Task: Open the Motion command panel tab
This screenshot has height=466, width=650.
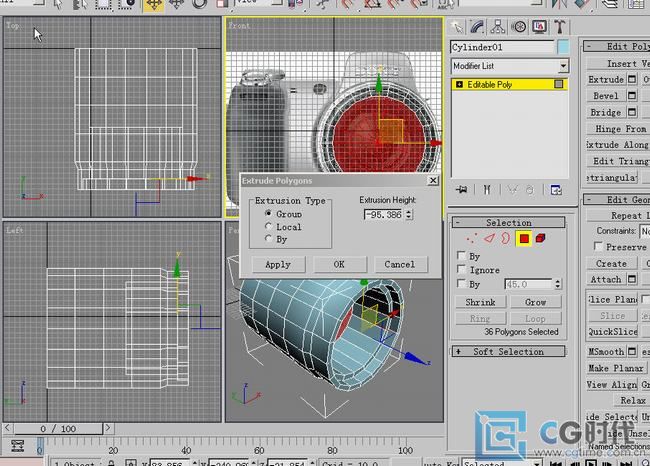Action: [518, 27]
